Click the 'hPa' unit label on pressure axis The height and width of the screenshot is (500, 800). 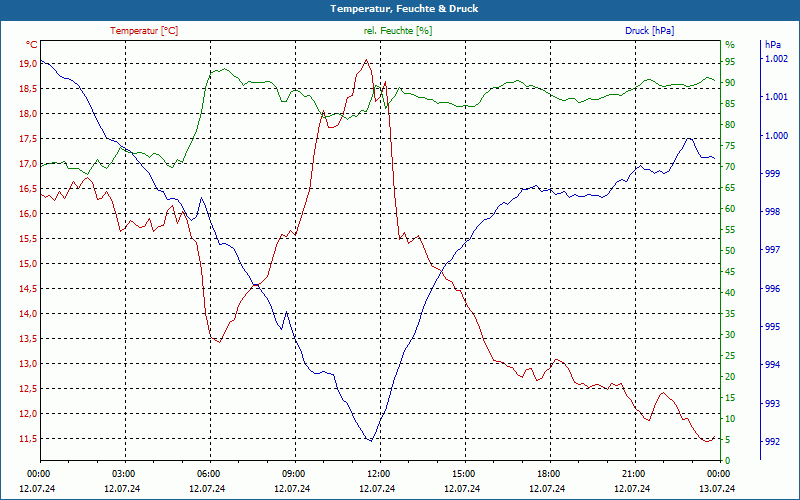[772, 45]
